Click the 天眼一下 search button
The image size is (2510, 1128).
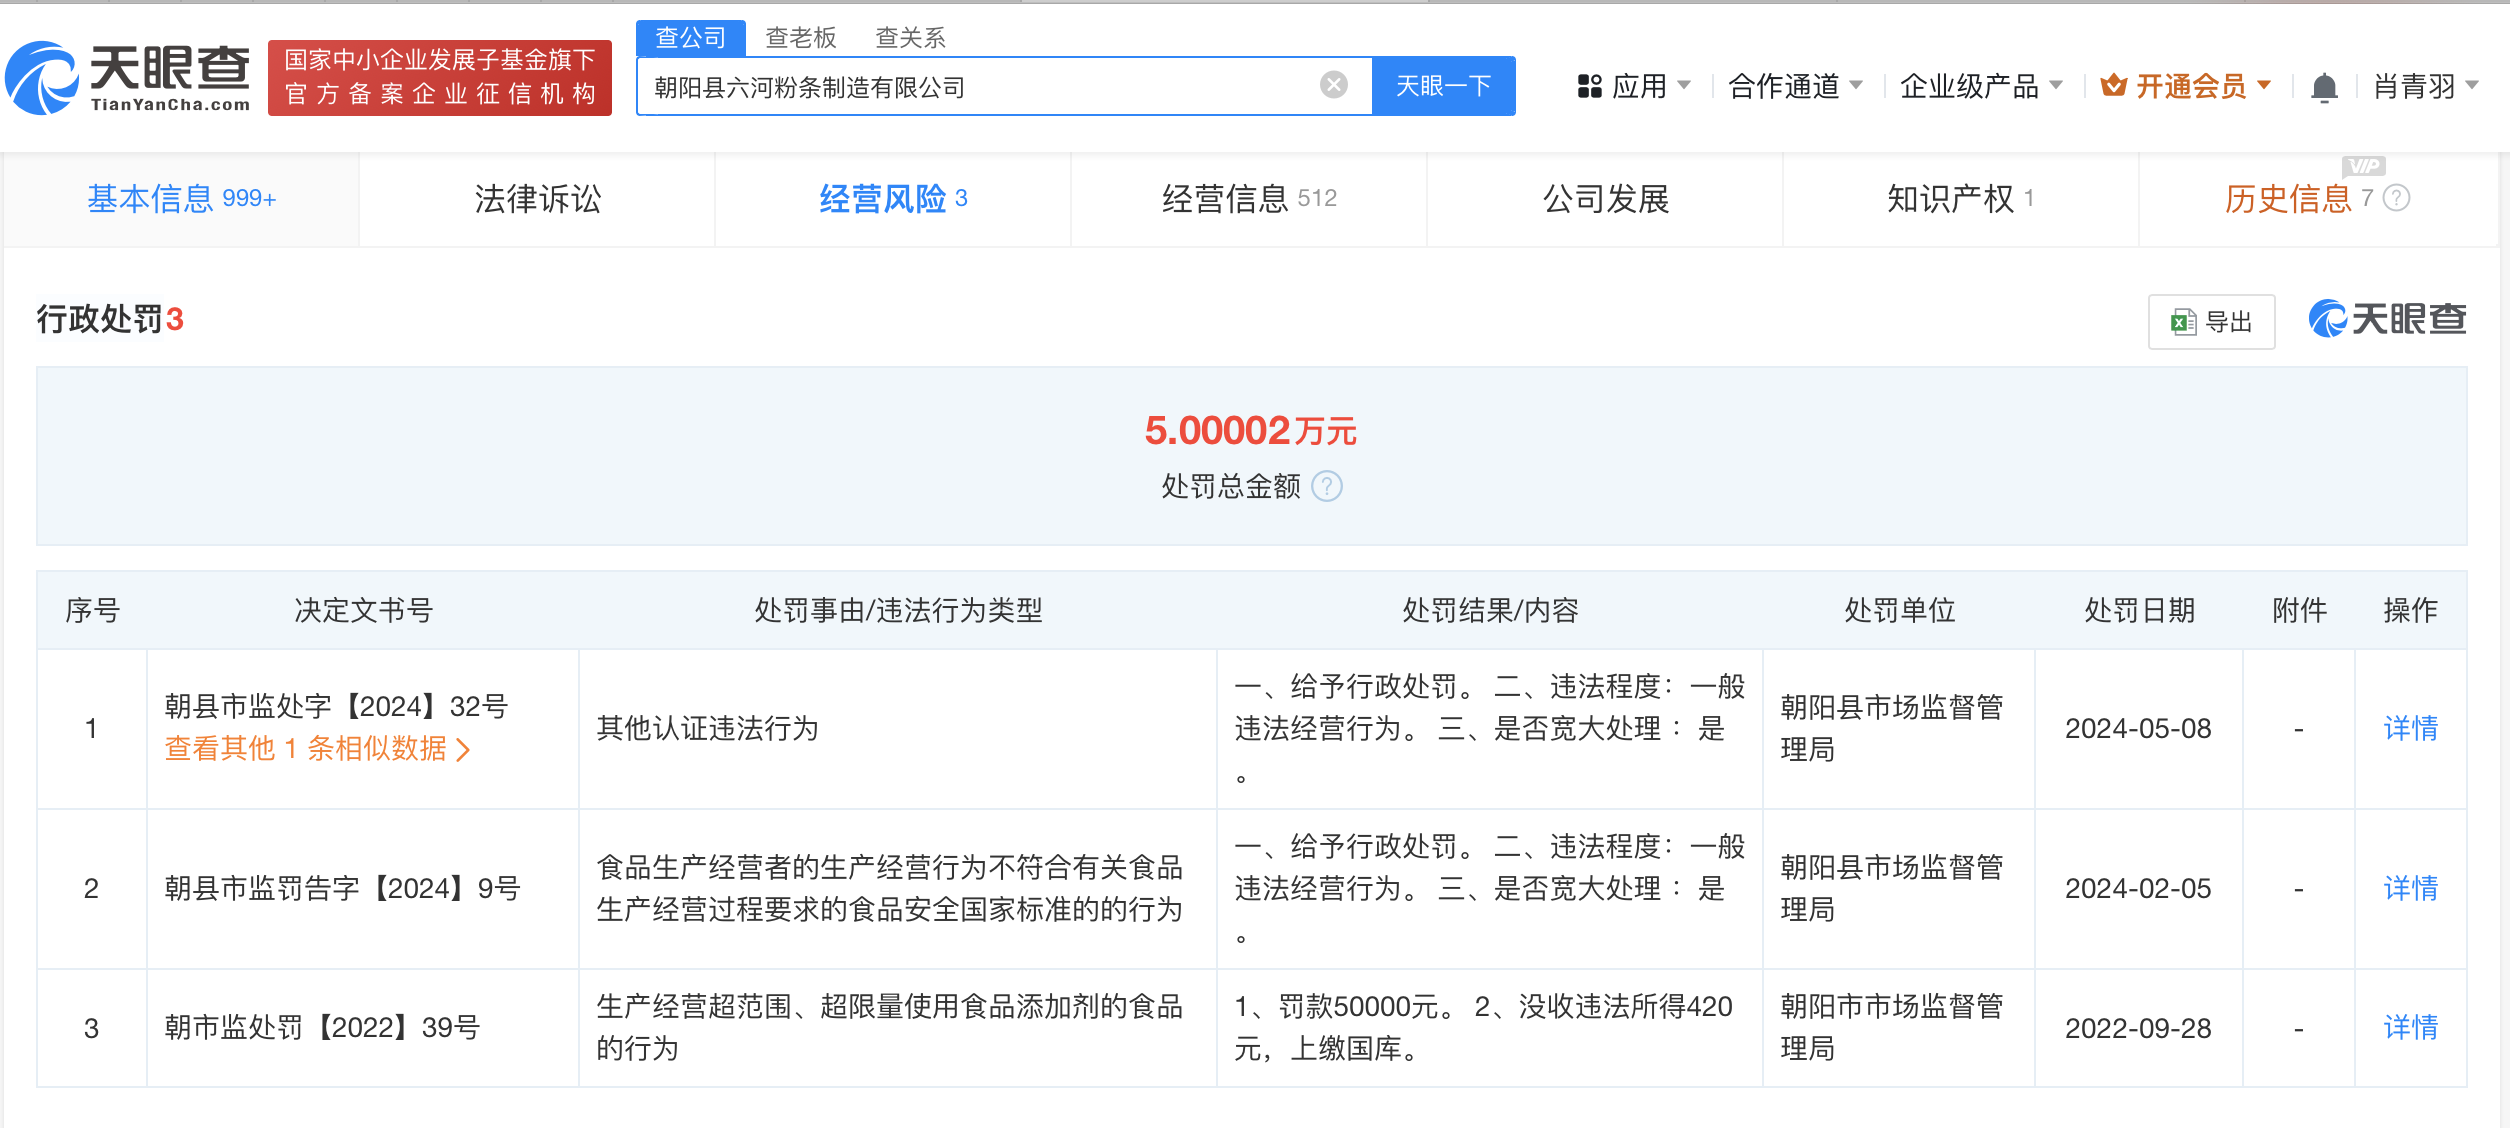coord(1443,86)
